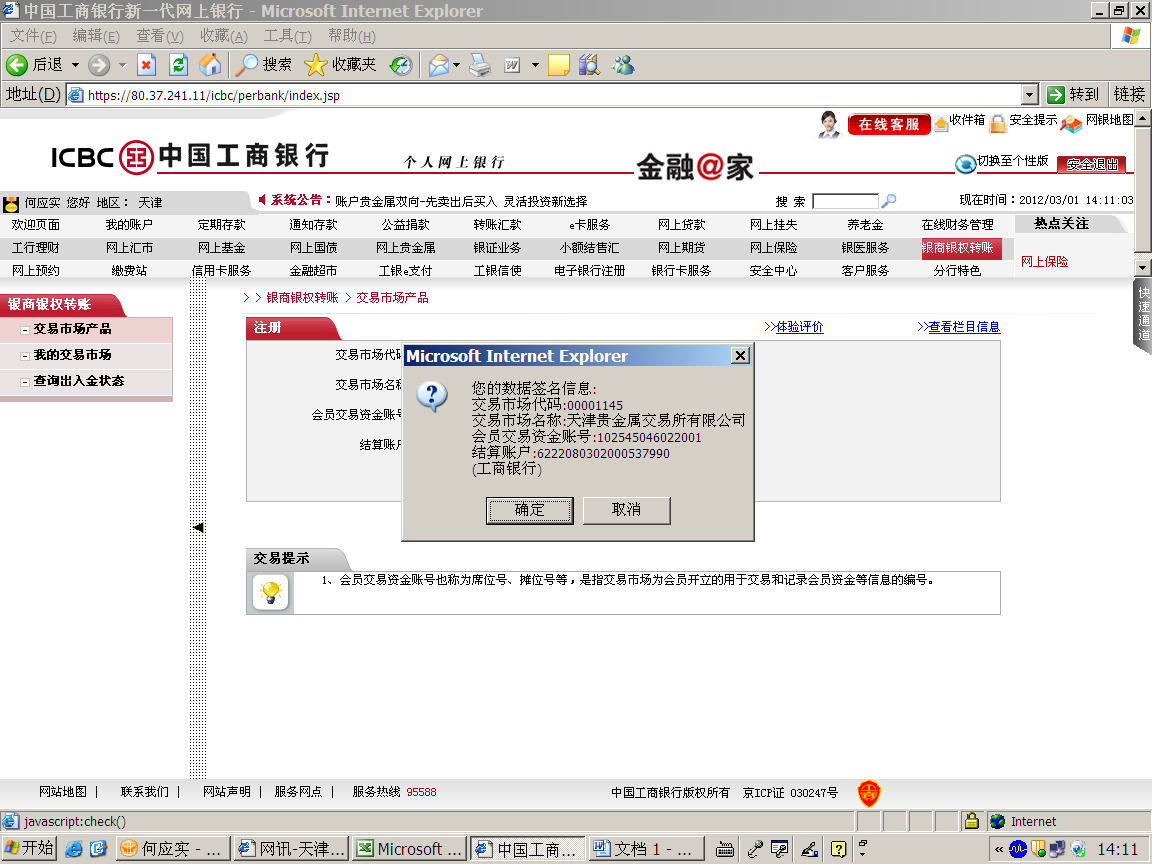Click 取消 in the signature dialog
This screenshot has height=864, width=1152.
[x=626, y=510]
